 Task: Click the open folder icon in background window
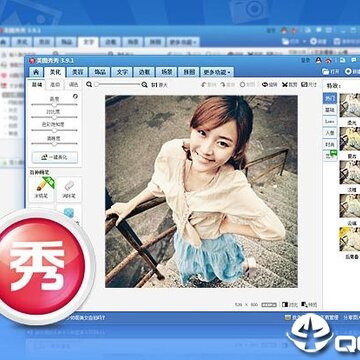click(x=286, y=42)
